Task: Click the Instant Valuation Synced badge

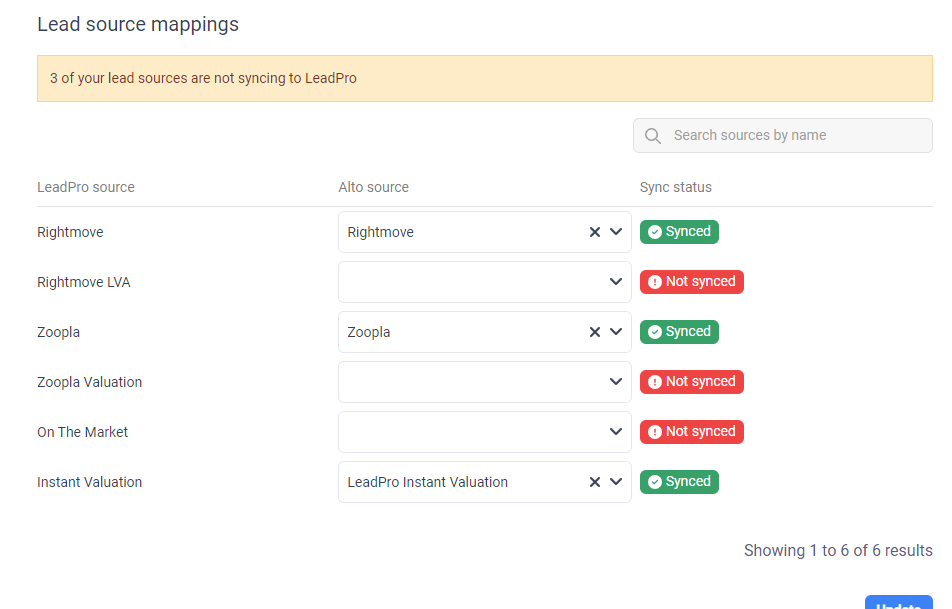Action: [x=679, y=482]
